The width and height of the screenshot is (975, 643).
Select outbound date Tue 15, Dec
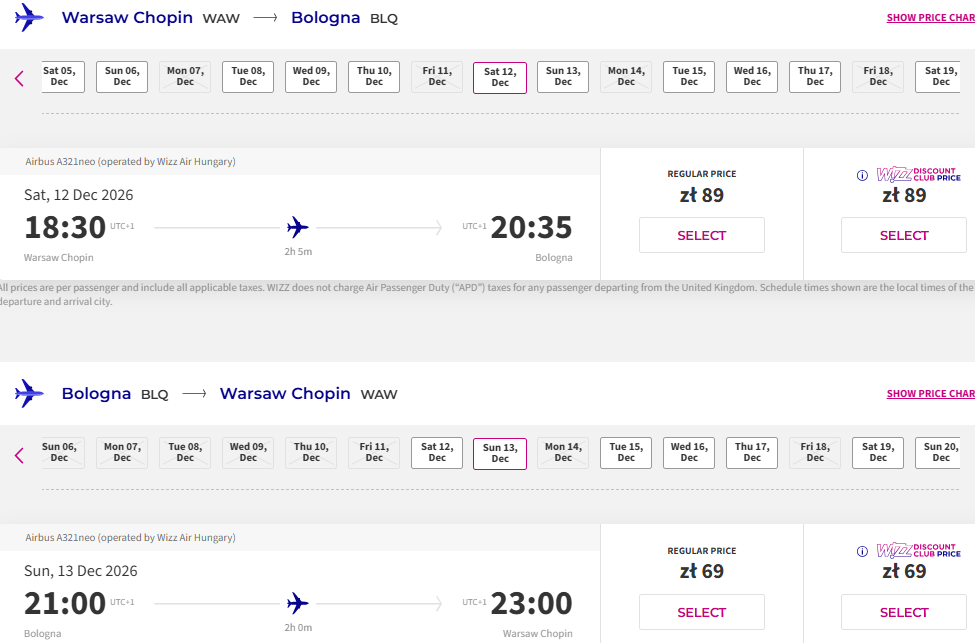pos(689,77)
